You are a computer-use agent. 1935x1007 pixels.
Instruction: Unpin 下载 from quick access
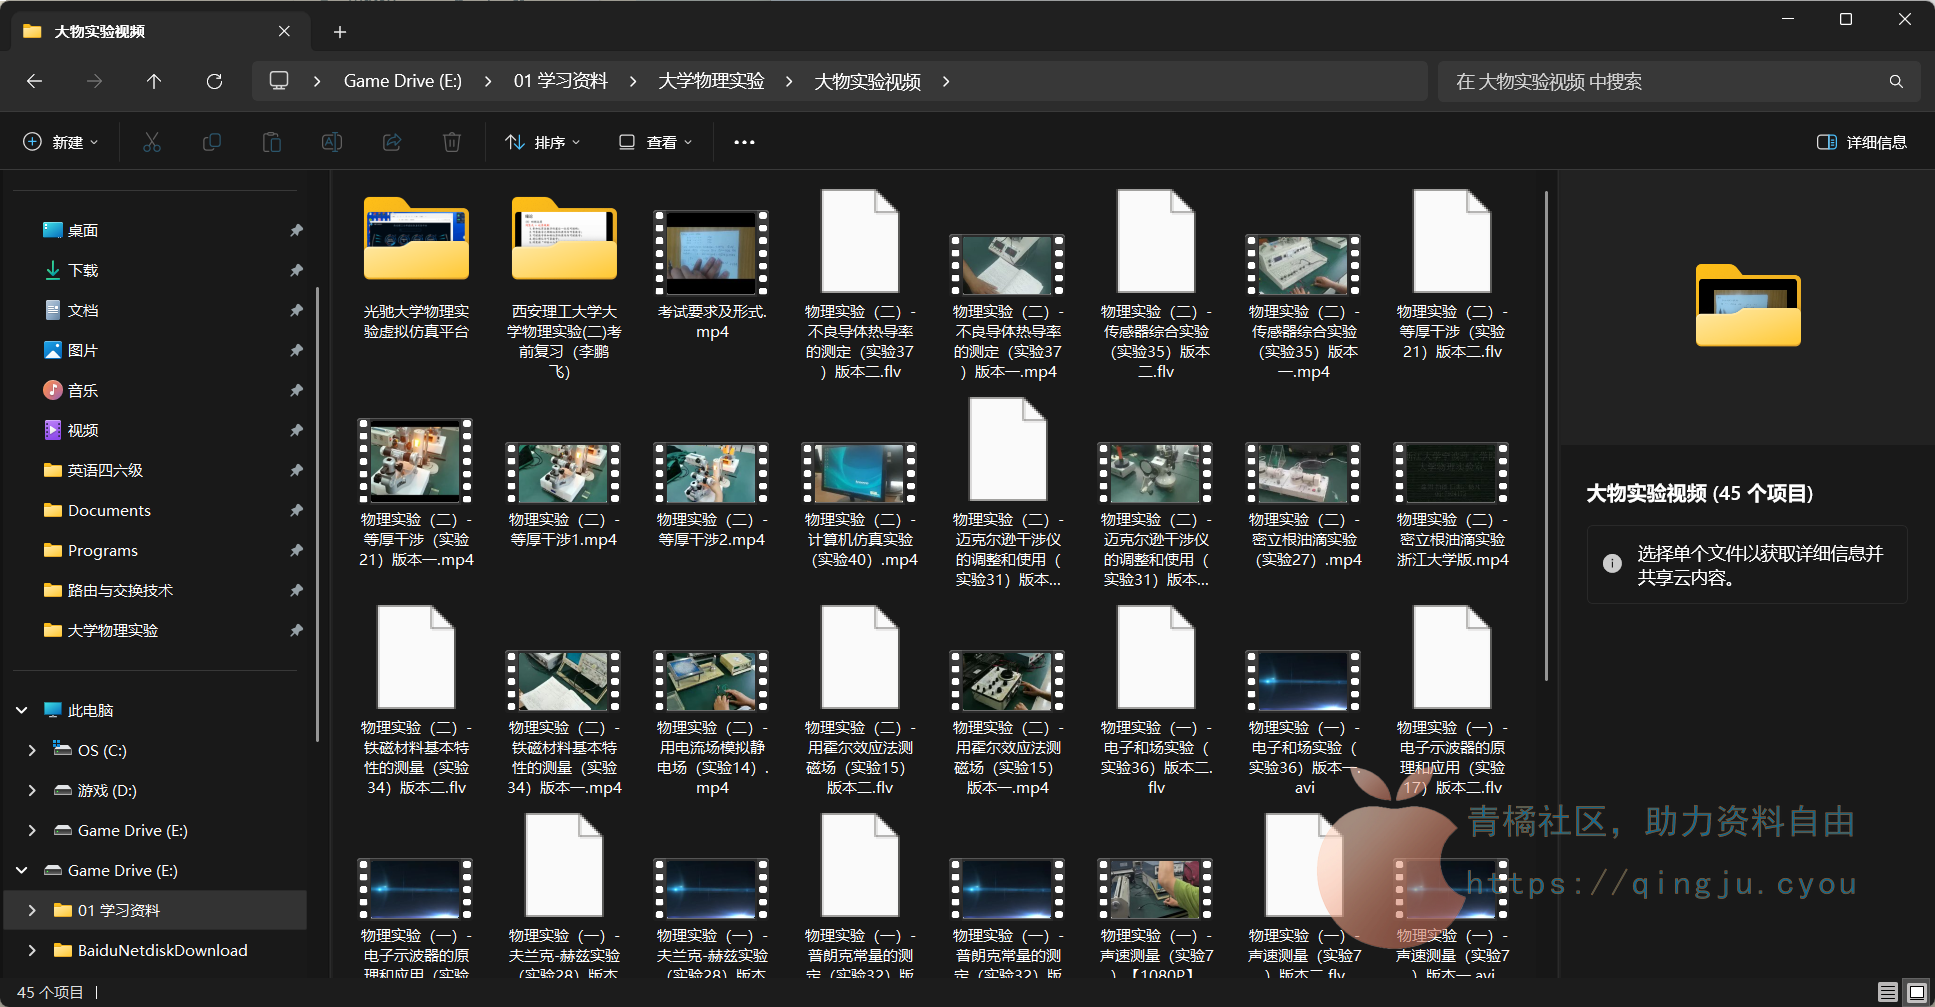tap(296, 270)
